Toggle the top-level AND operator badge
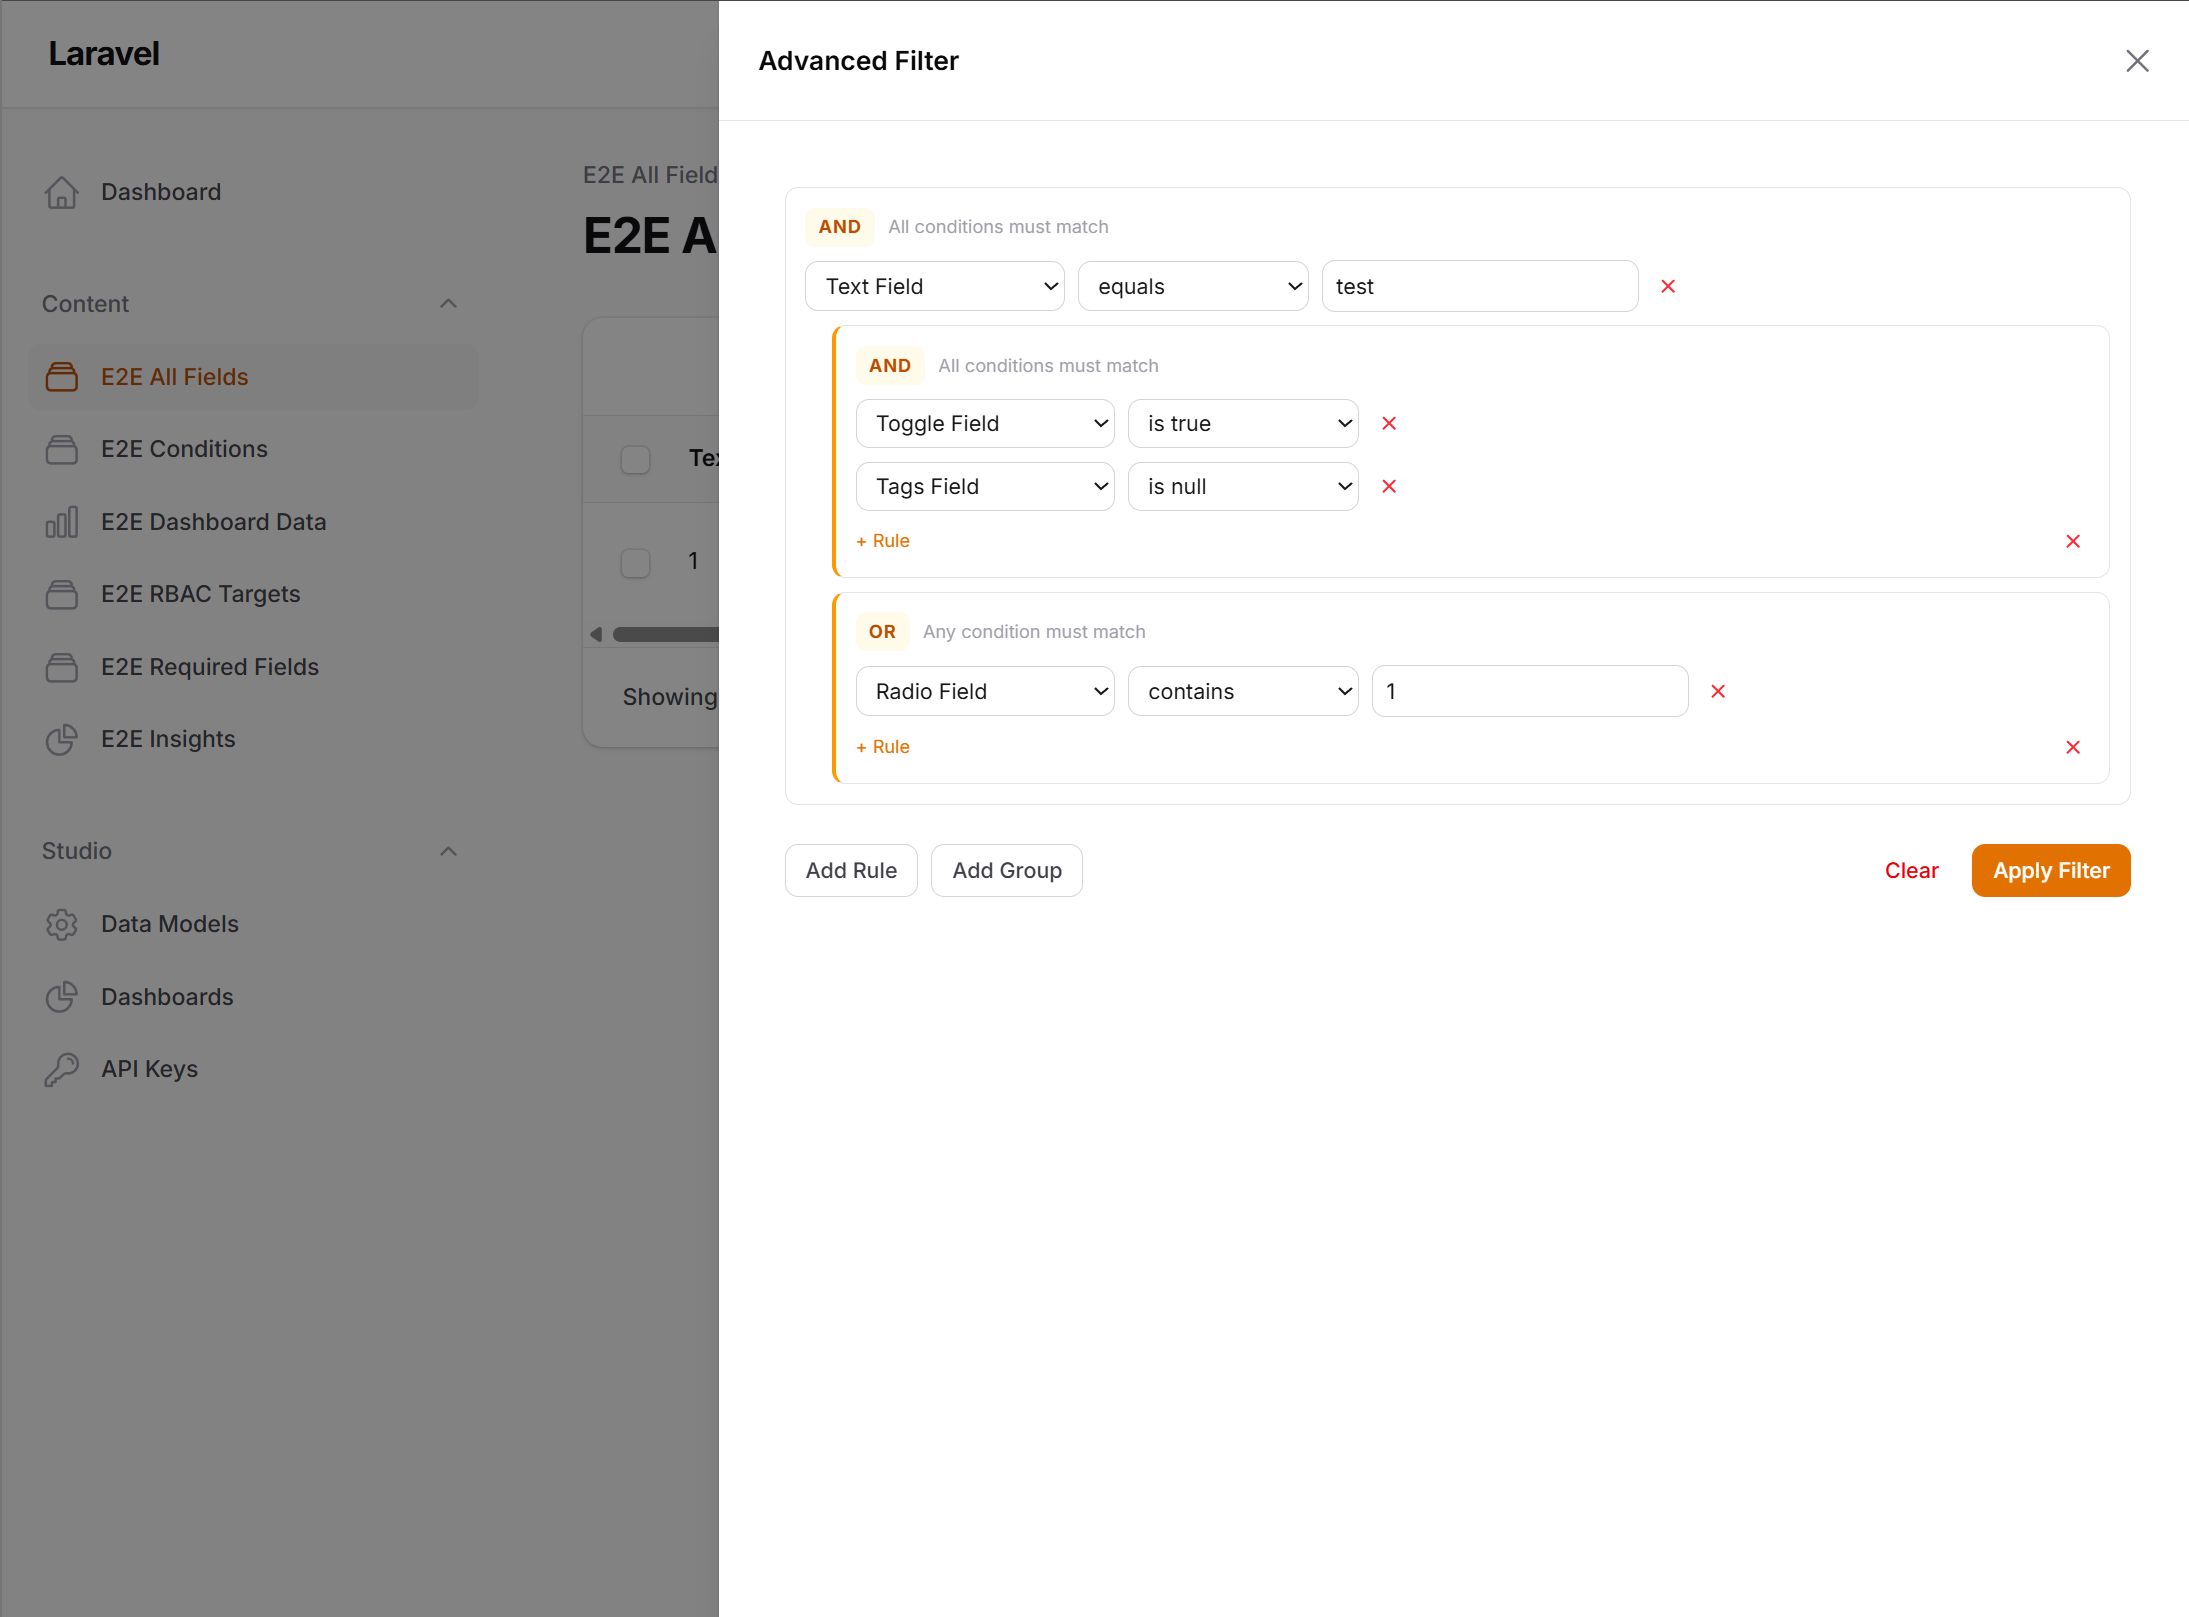This screenshot has width=2189, height=1617. coord(839,227)
